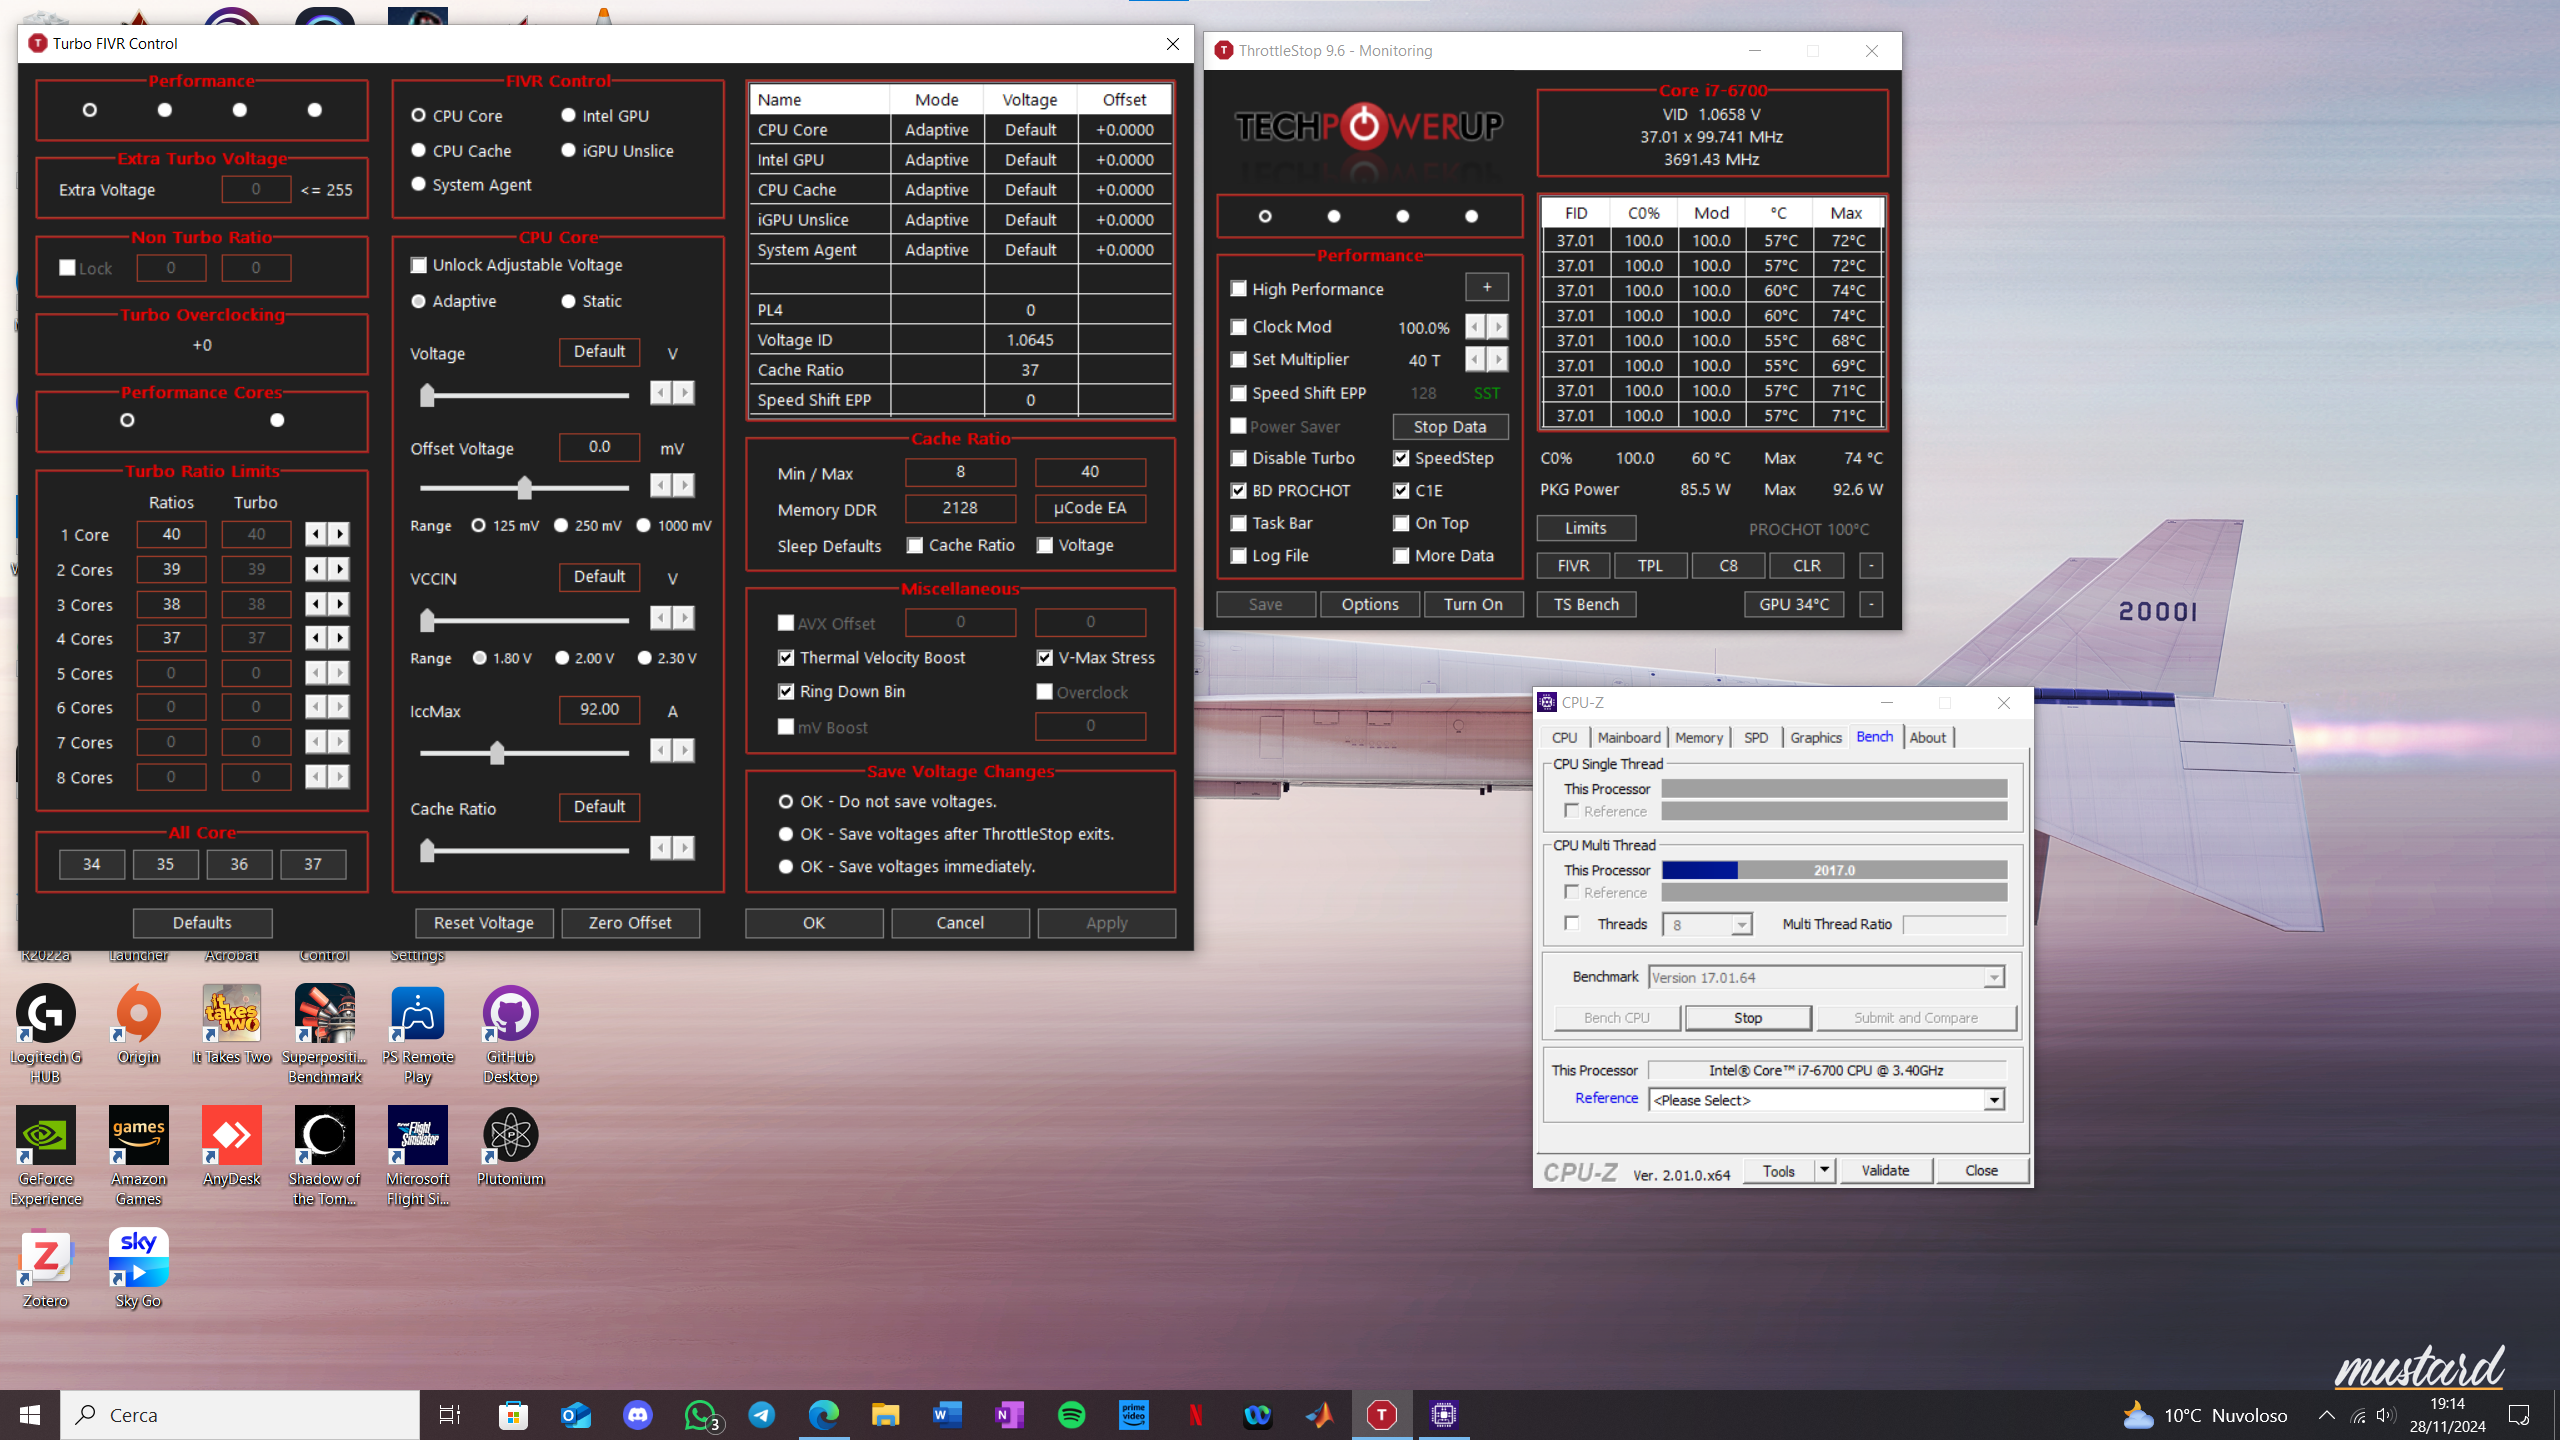The image size is (2560, 1440).
Task: Open WhatsApp from the taskbar
Action: pyautogui.click(x=700, y=1415)
